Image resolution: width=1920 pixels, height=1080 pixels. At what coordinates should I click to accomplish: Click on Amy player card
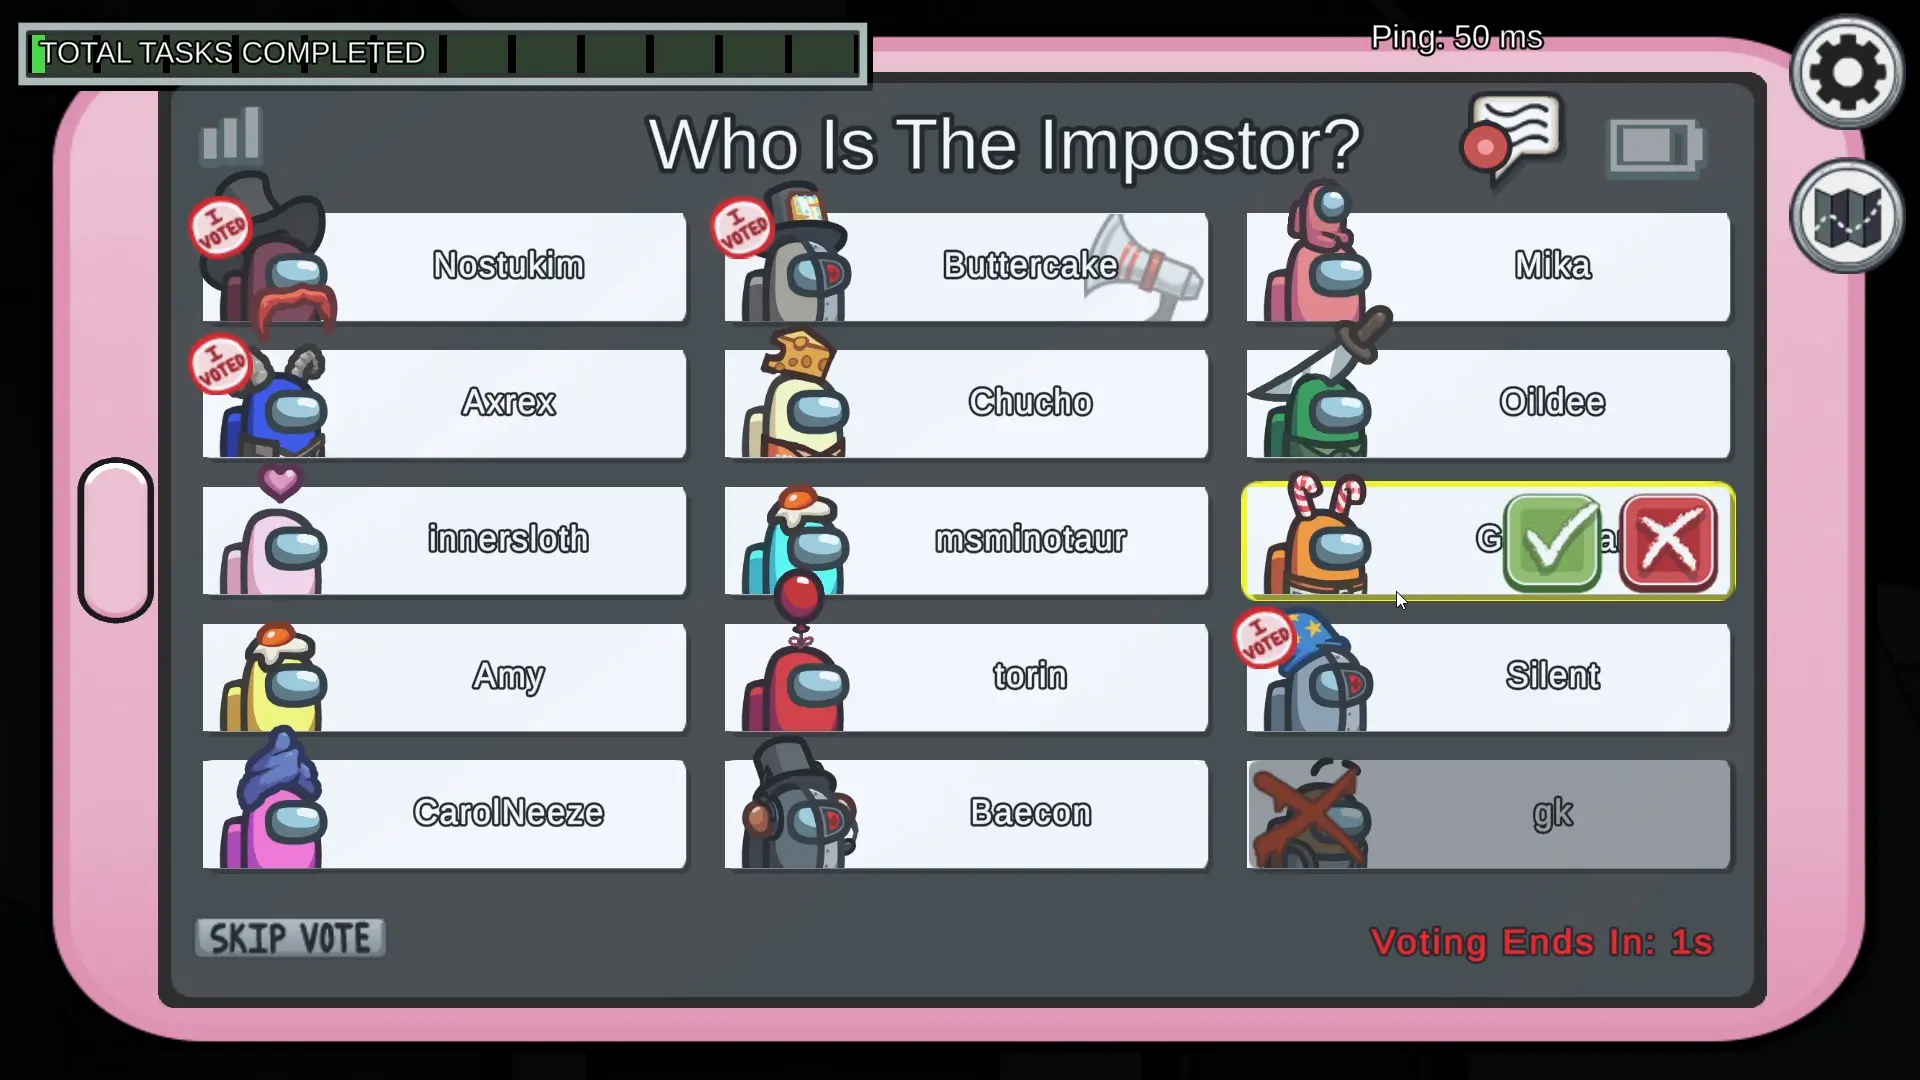coord(446,675)
